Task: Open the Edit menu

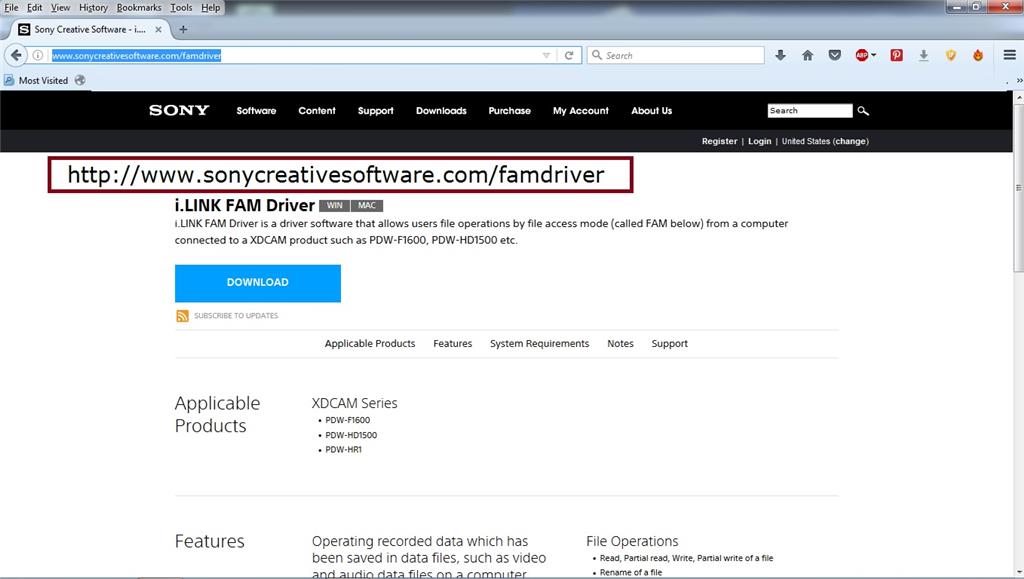Action: pos(35,8)
